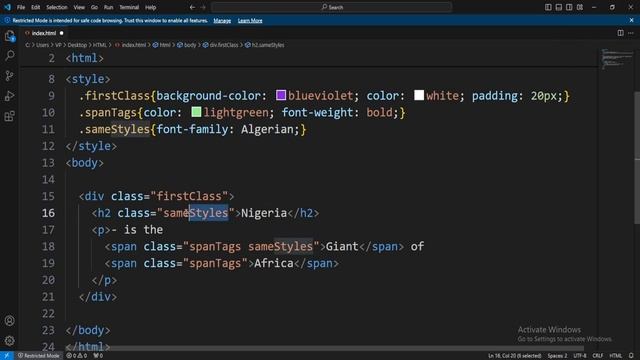Viewport: 640px width, 360px height.
Task: Click the minimap code preview
Action: (617, 60)
